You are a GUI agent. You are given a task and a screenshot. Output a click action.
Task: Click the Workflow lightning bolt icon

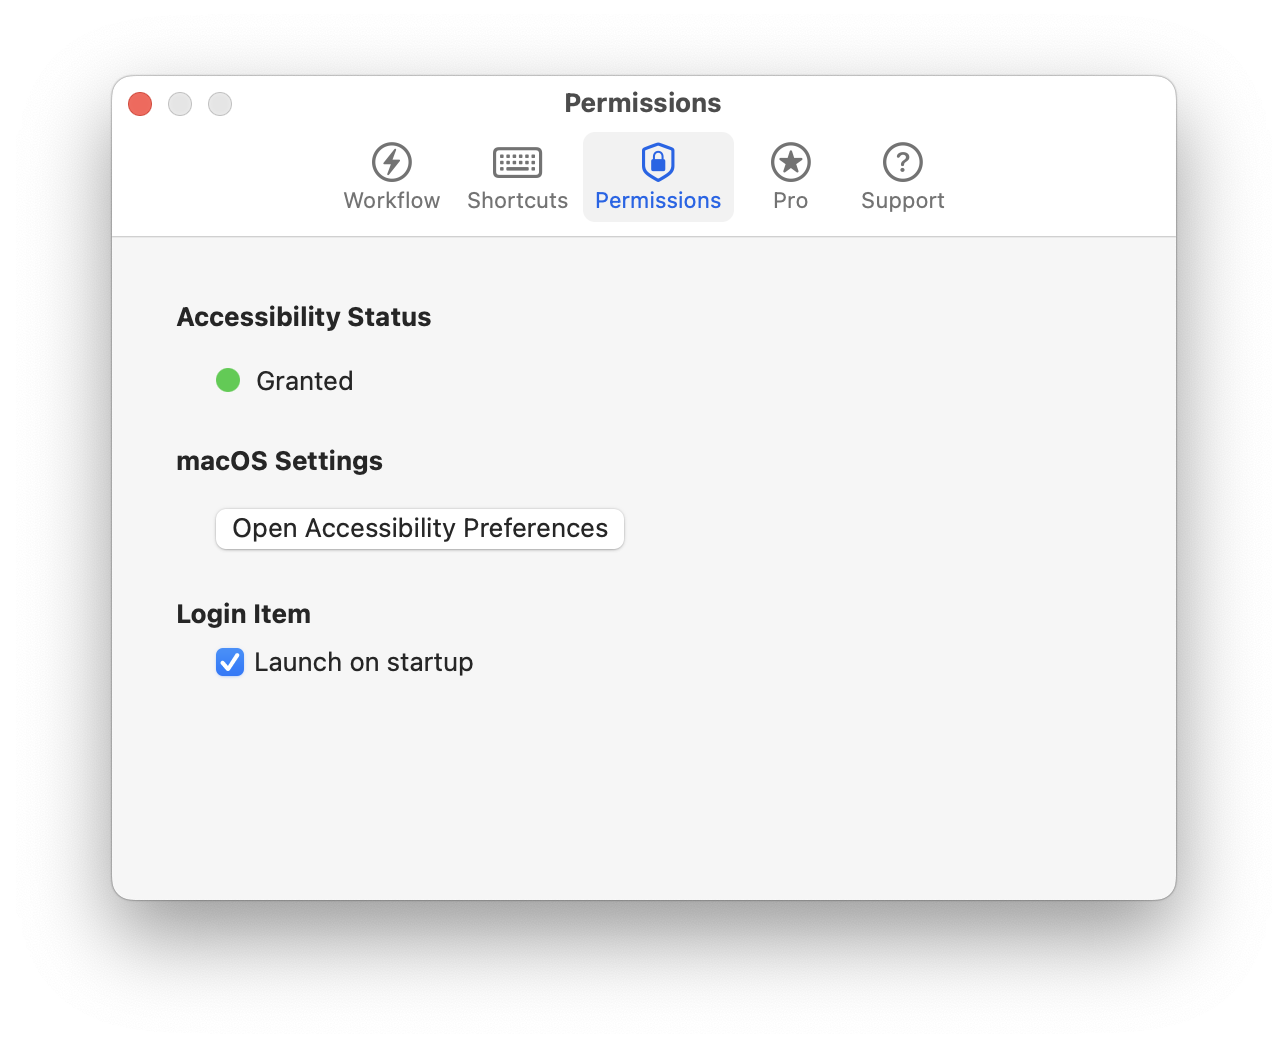pyautogui.click(x=392, y=162)
